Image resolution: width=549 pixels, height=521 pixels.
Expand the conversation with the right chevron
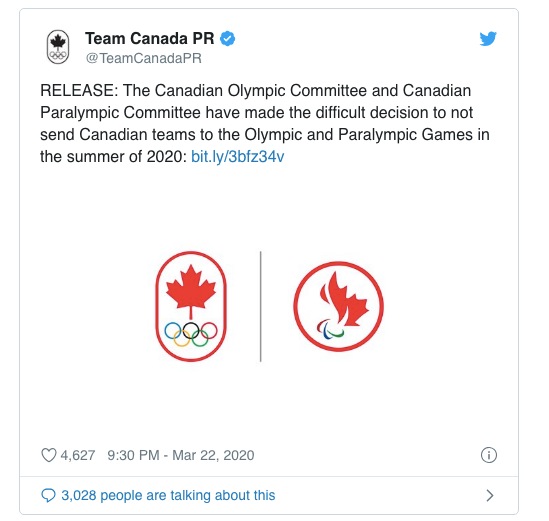[490, 495]
